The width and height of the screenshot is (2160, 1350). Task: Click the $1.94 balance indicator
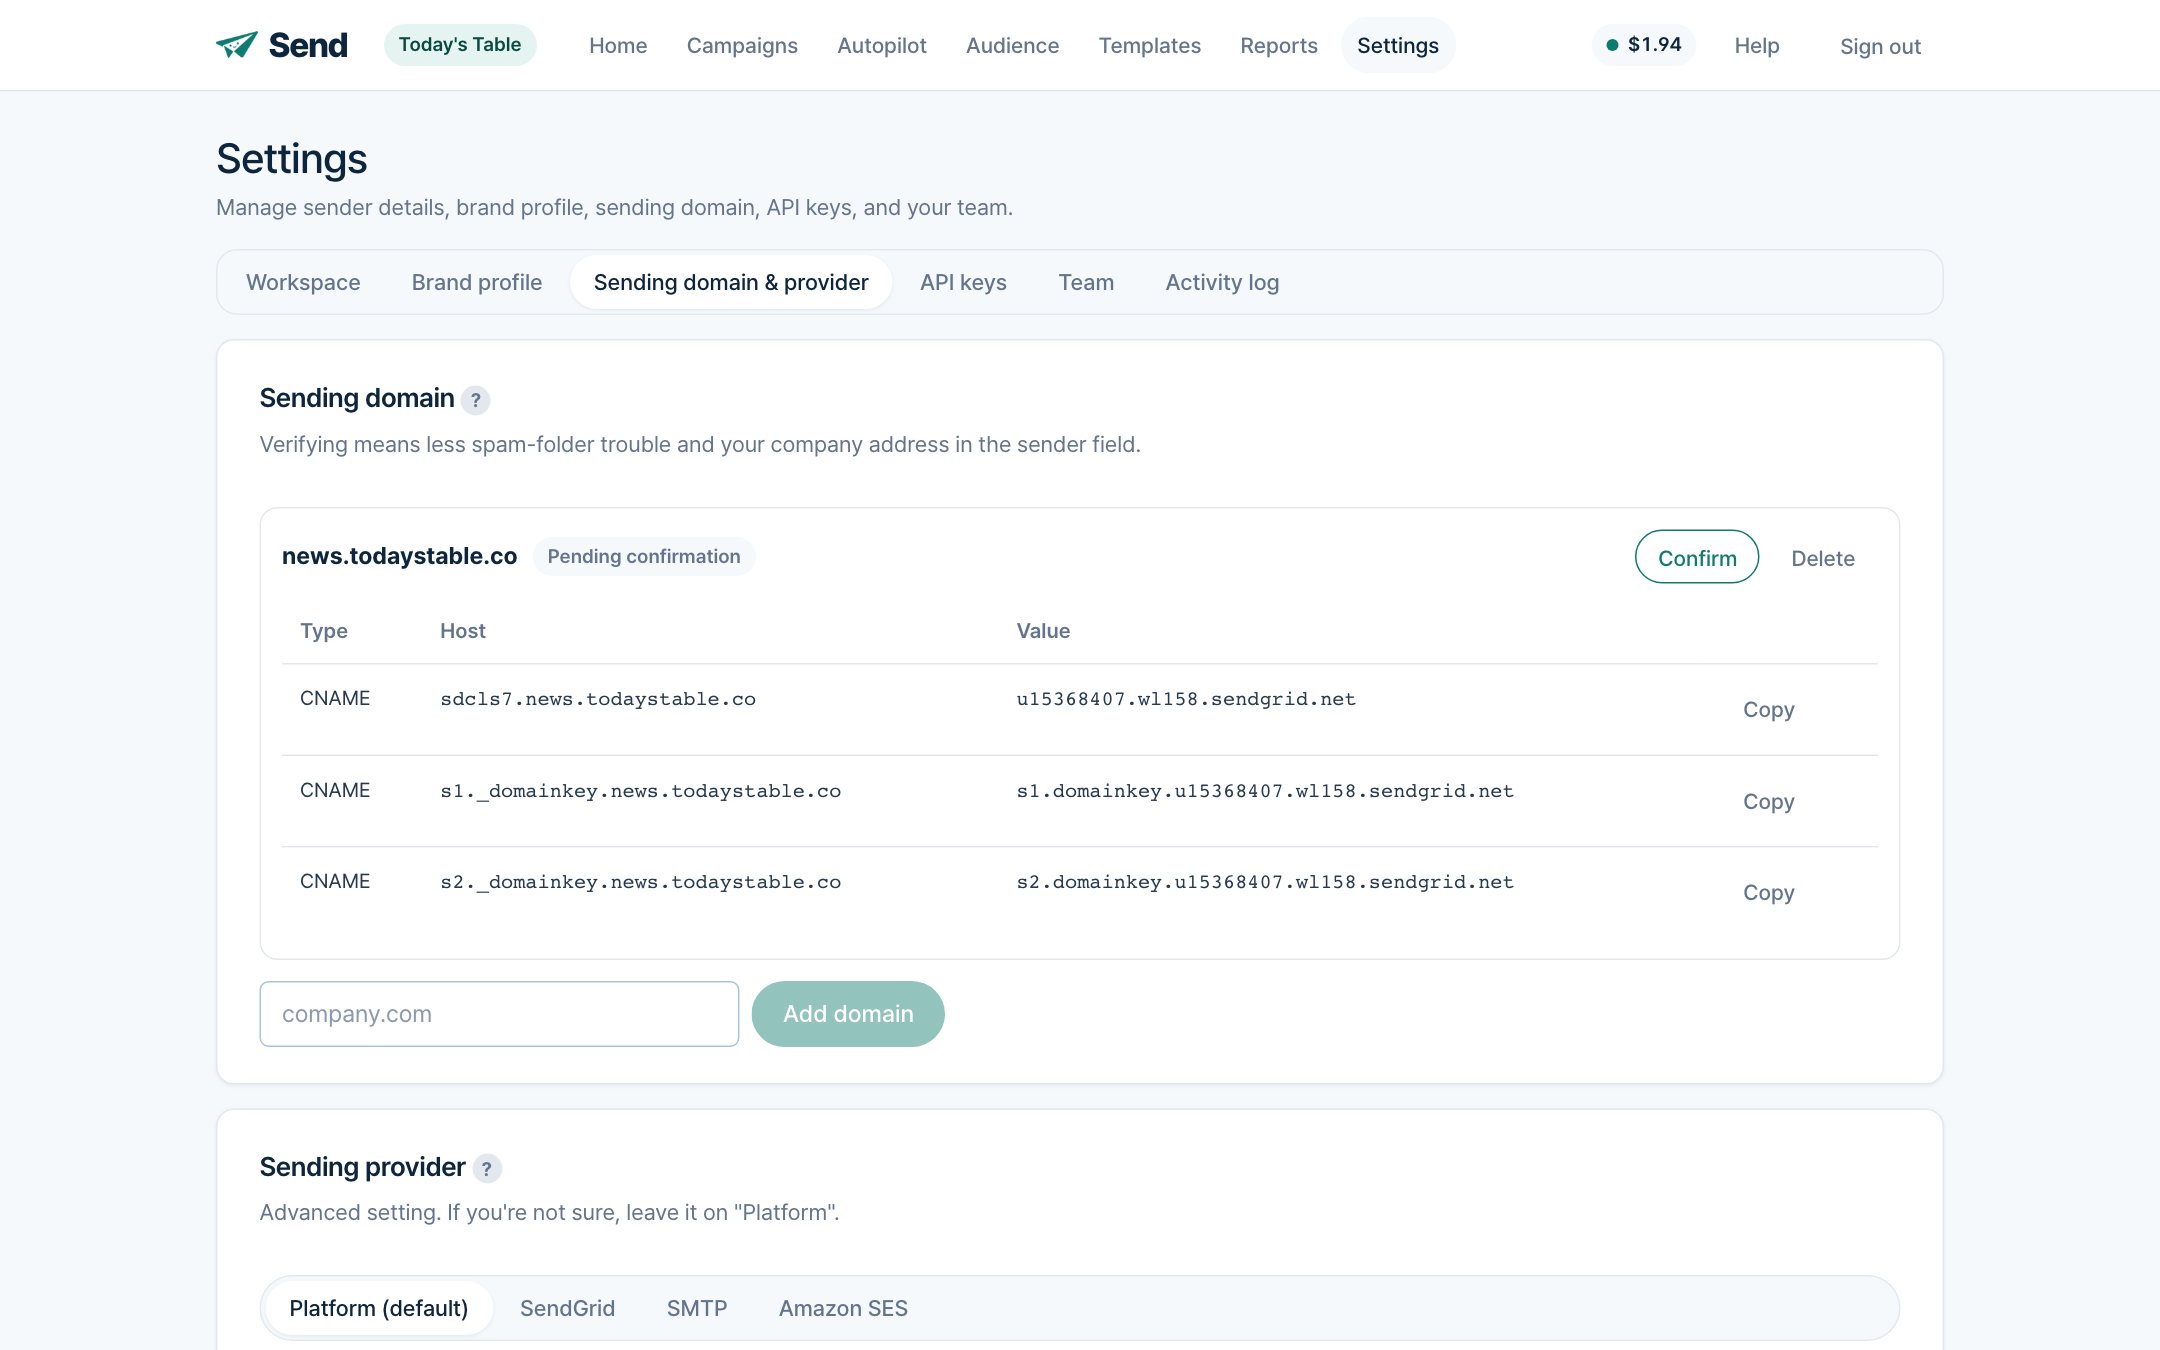pyautogui.click(x=1644, y=45)
